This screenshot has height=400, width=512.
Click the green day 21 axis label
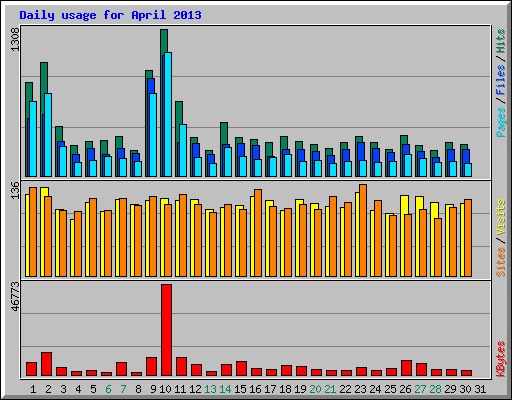(x=330, y=389)
